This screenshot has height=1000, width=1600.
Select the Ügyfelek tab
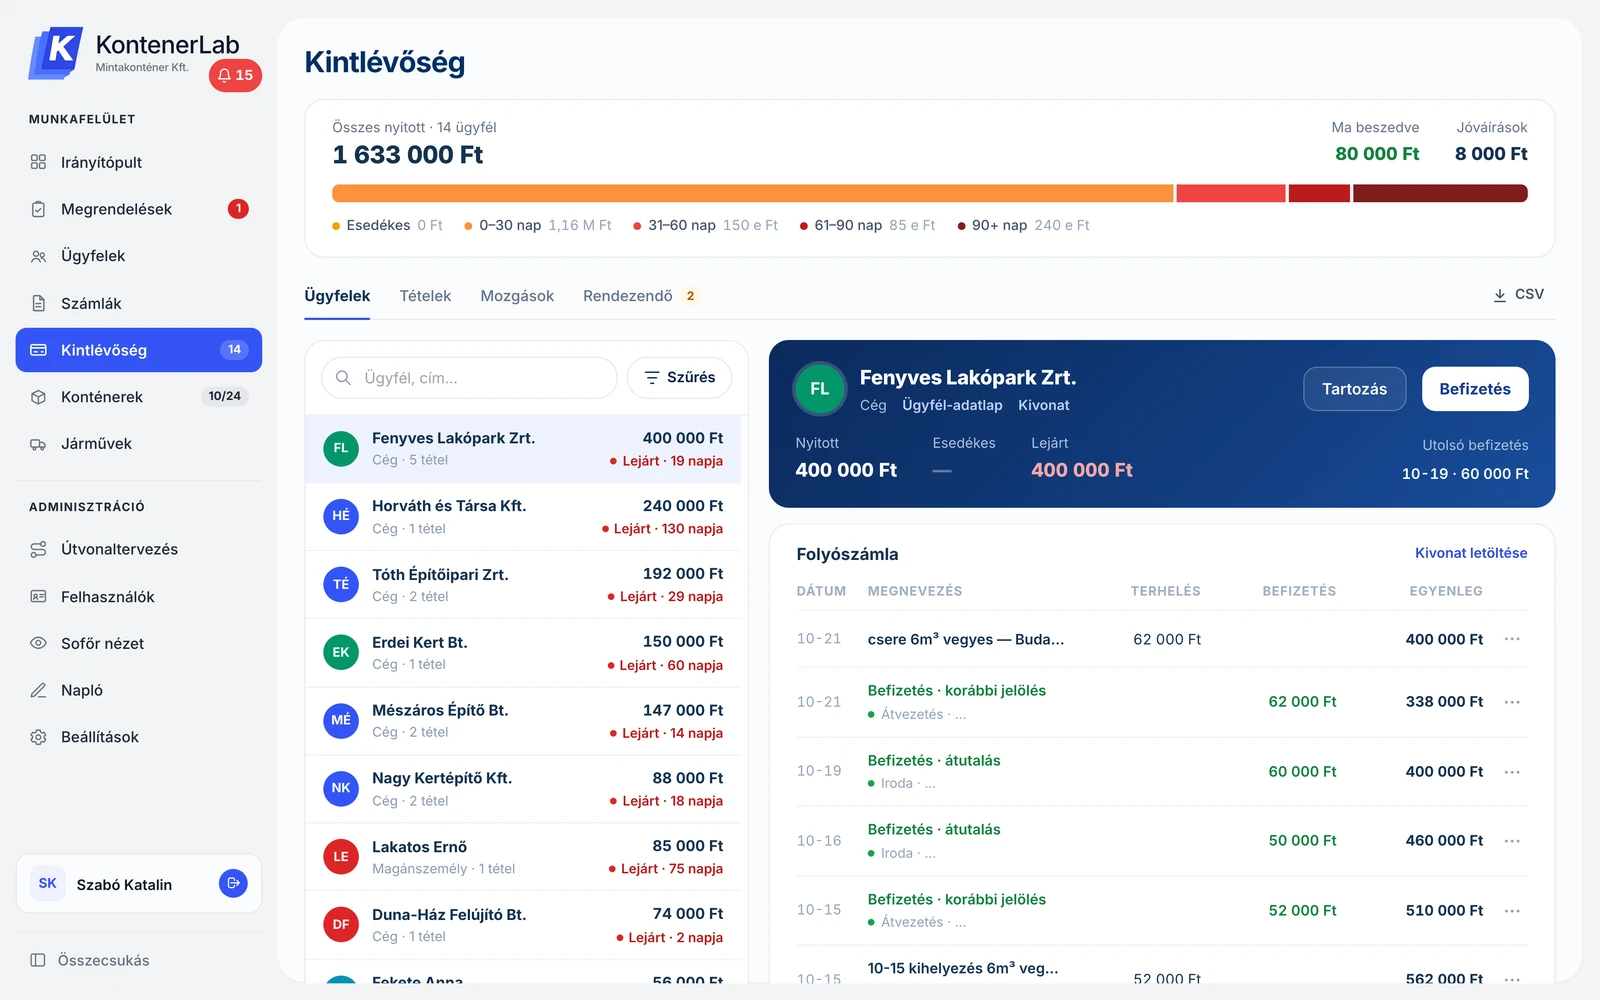point(337,296)
